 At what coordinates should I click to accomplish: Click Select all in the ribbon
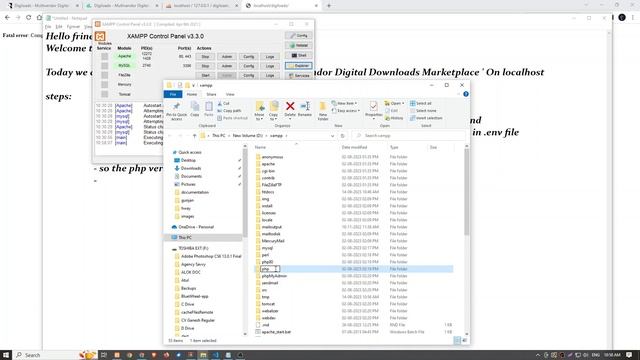[421, 103]
